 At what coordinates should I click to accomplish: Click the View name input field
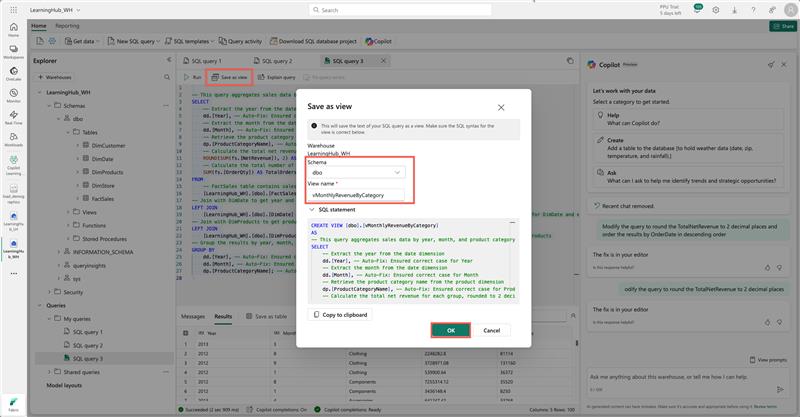(x=356, y=195)
